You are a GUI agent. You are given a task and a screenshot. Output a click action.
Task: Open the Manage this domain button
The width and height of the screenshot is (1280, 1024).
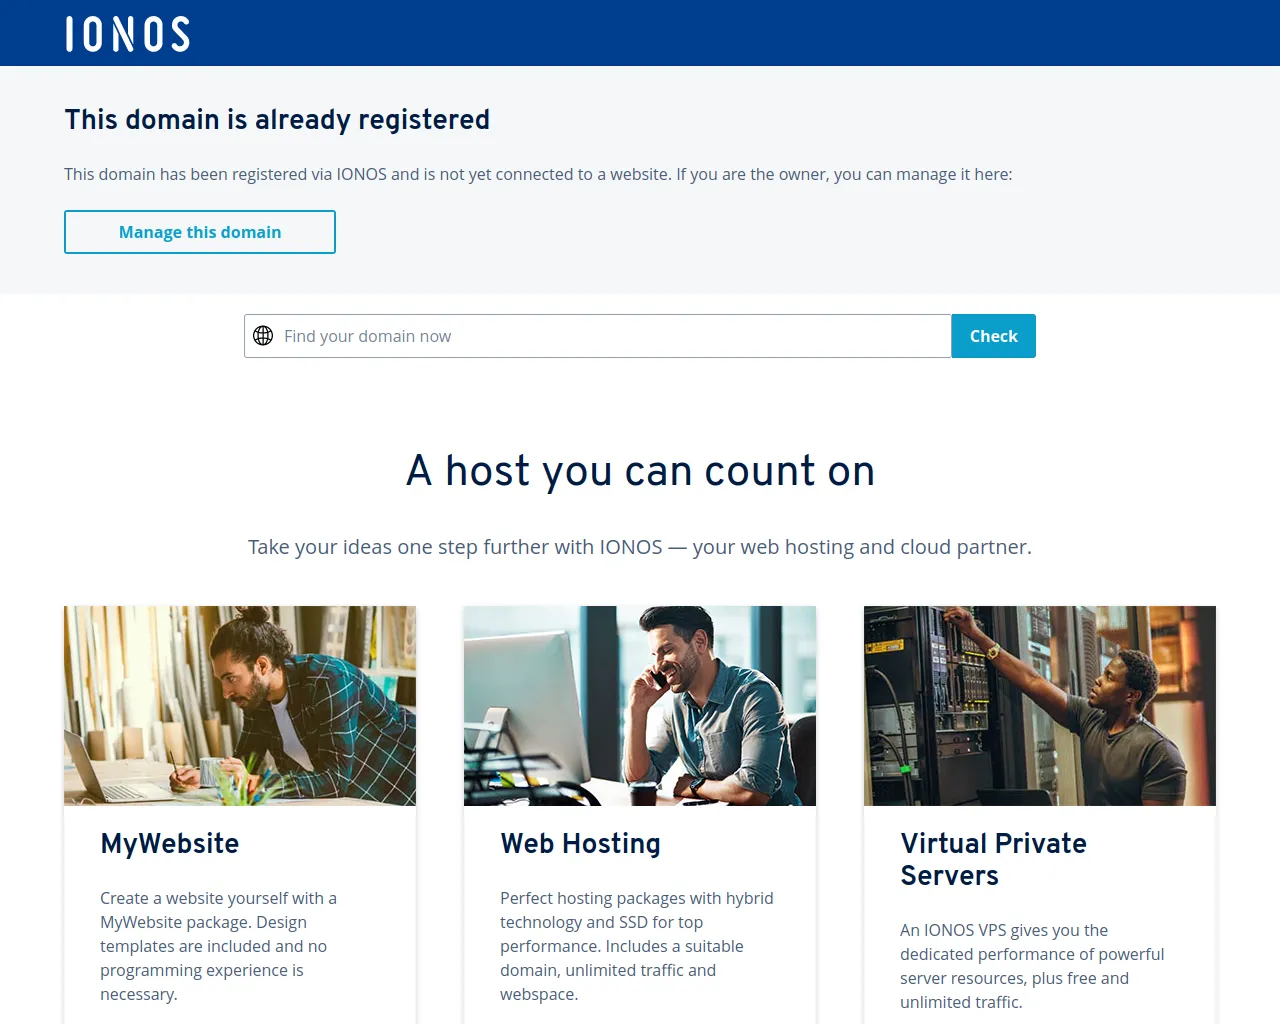tap(200, 232)
